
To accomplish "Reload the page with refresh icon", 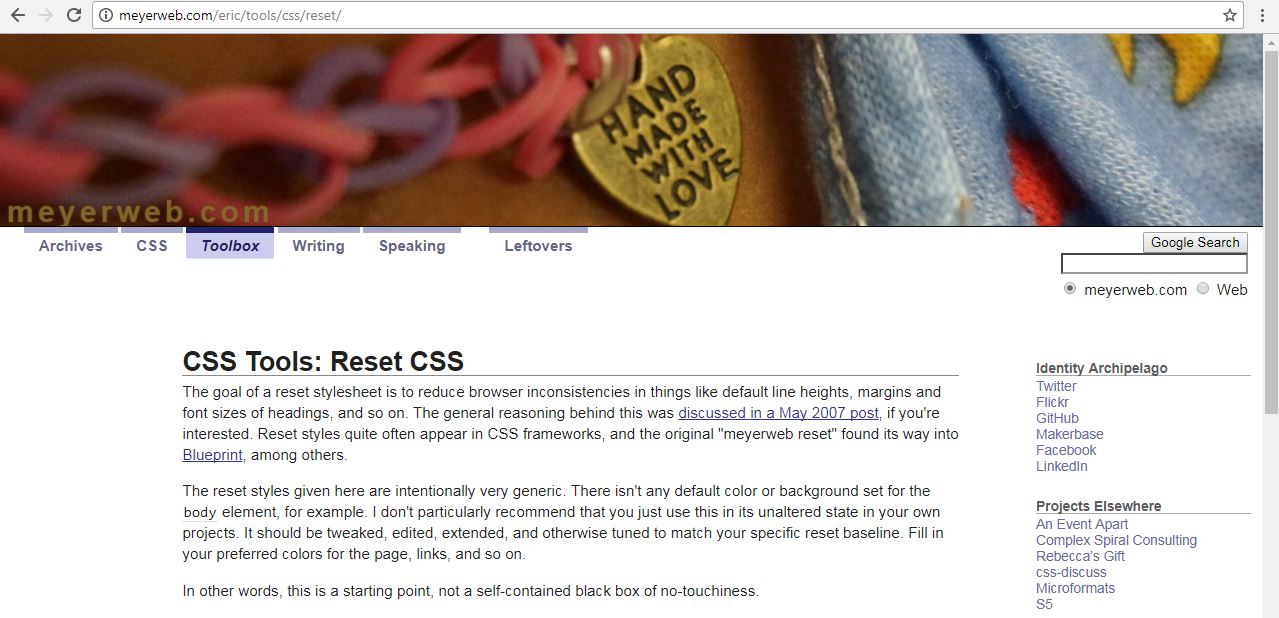I will [x=74, y=15].
